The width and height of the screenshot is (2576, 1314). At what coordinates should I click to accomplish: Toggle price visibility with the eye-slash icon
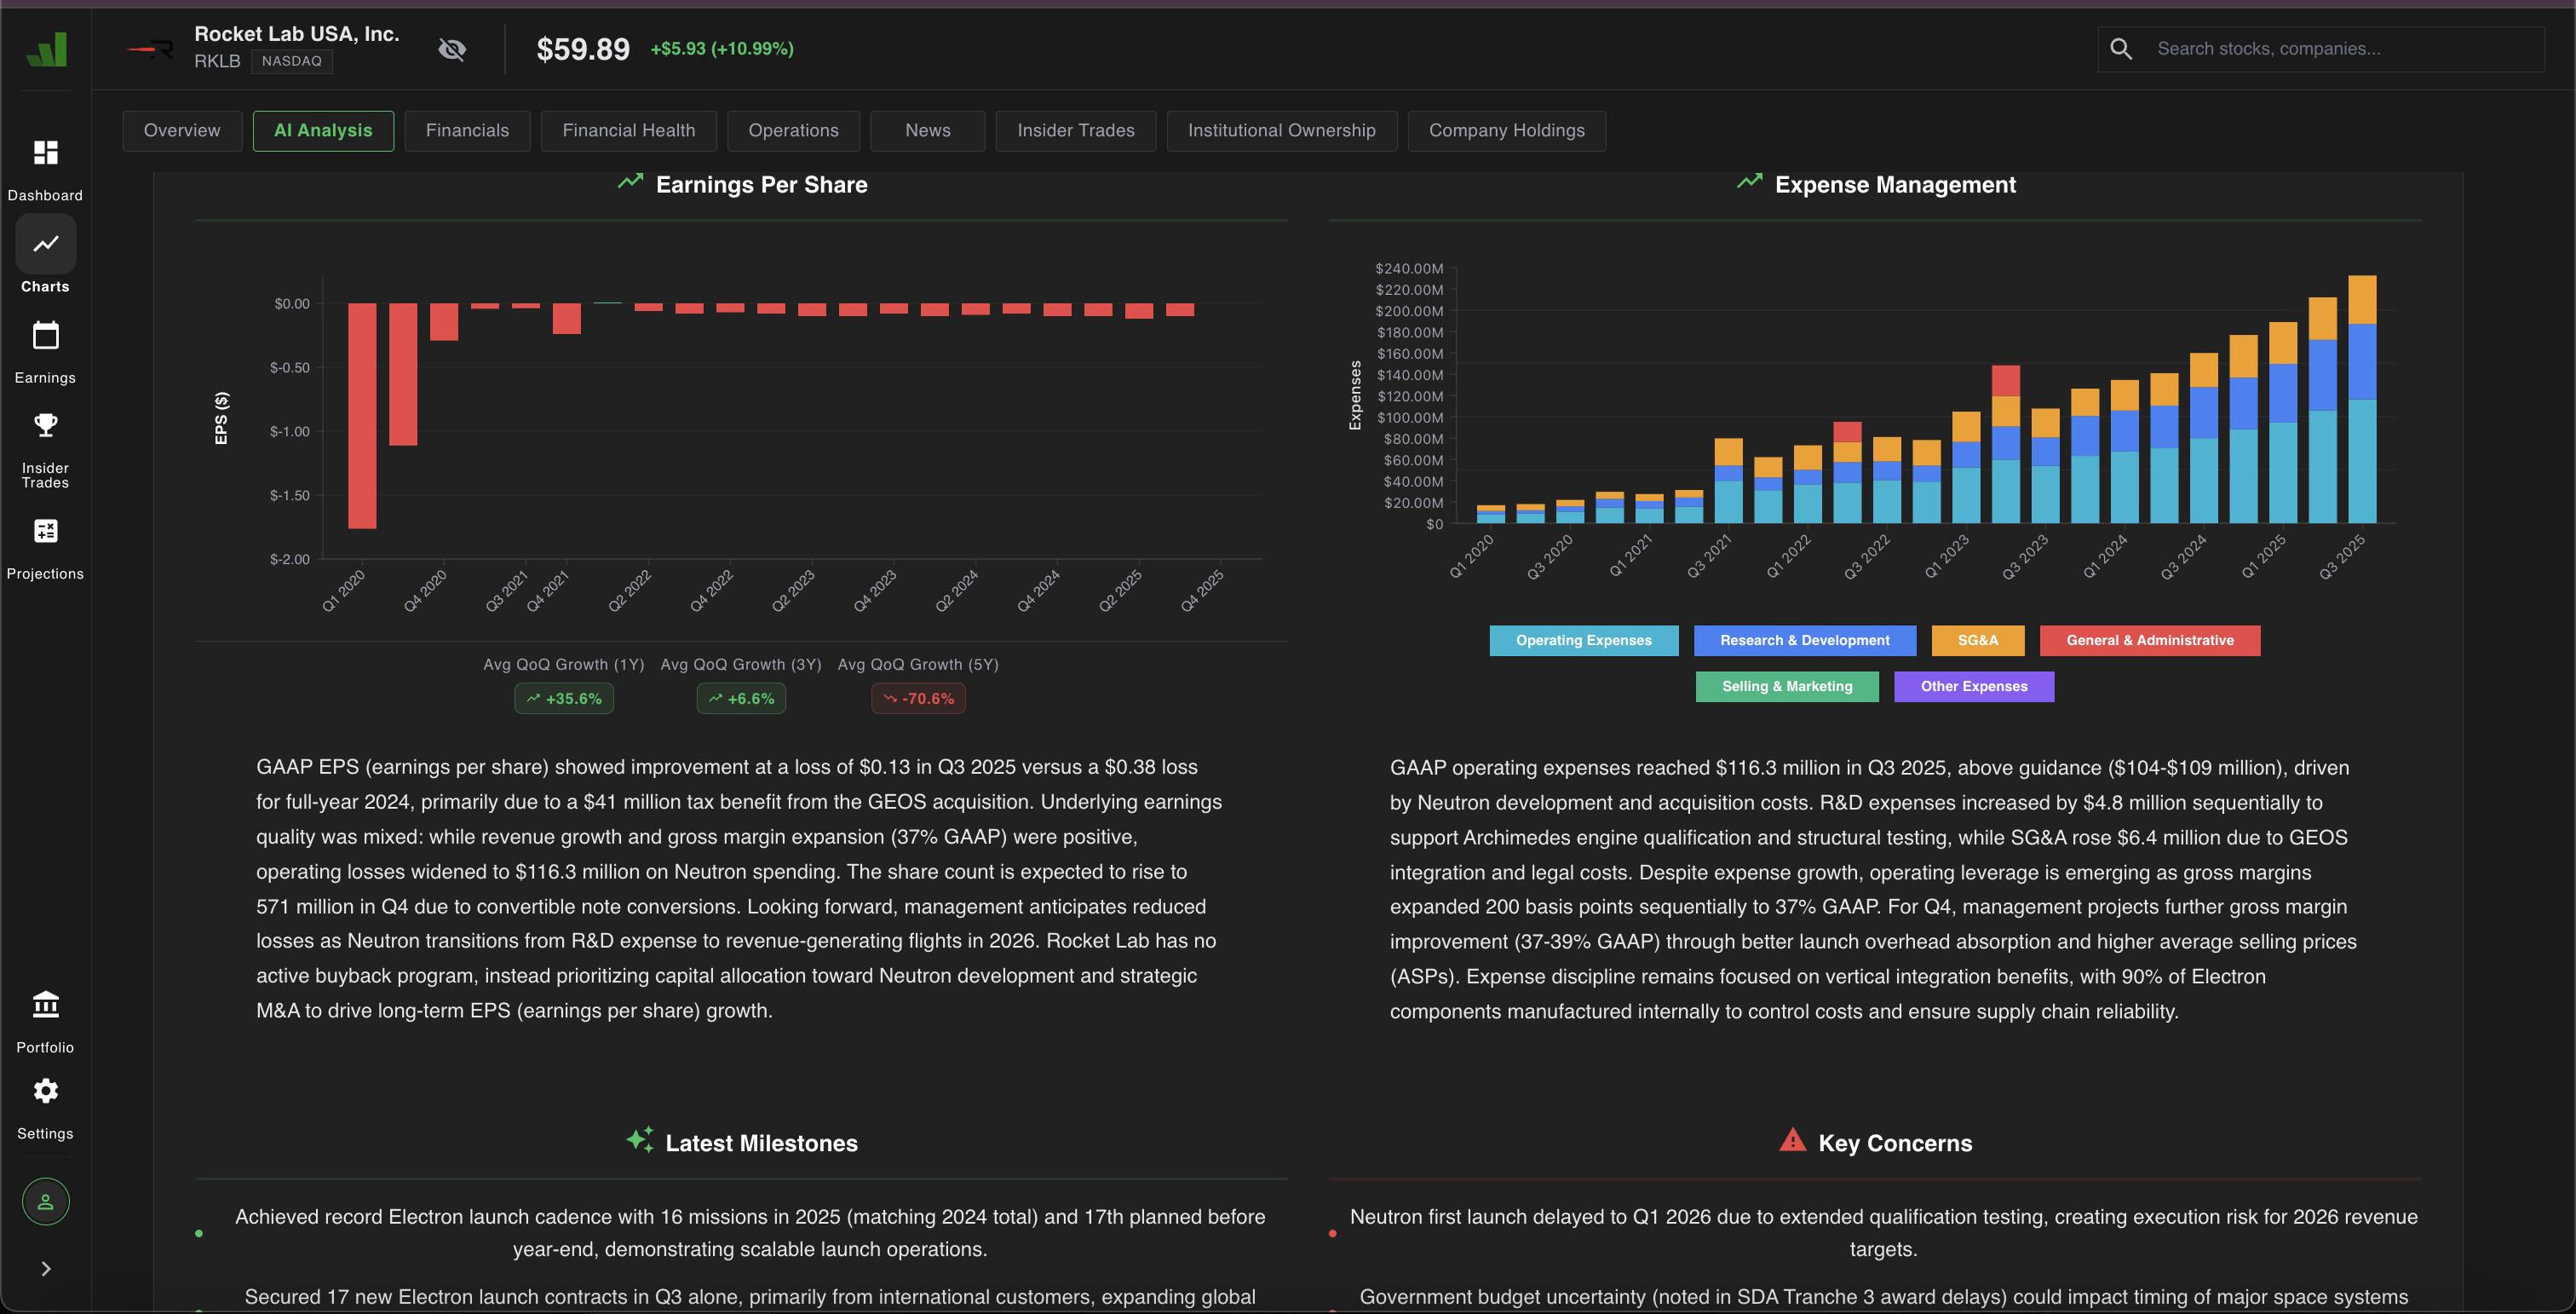pyautogui.click(x=452, y=49)
